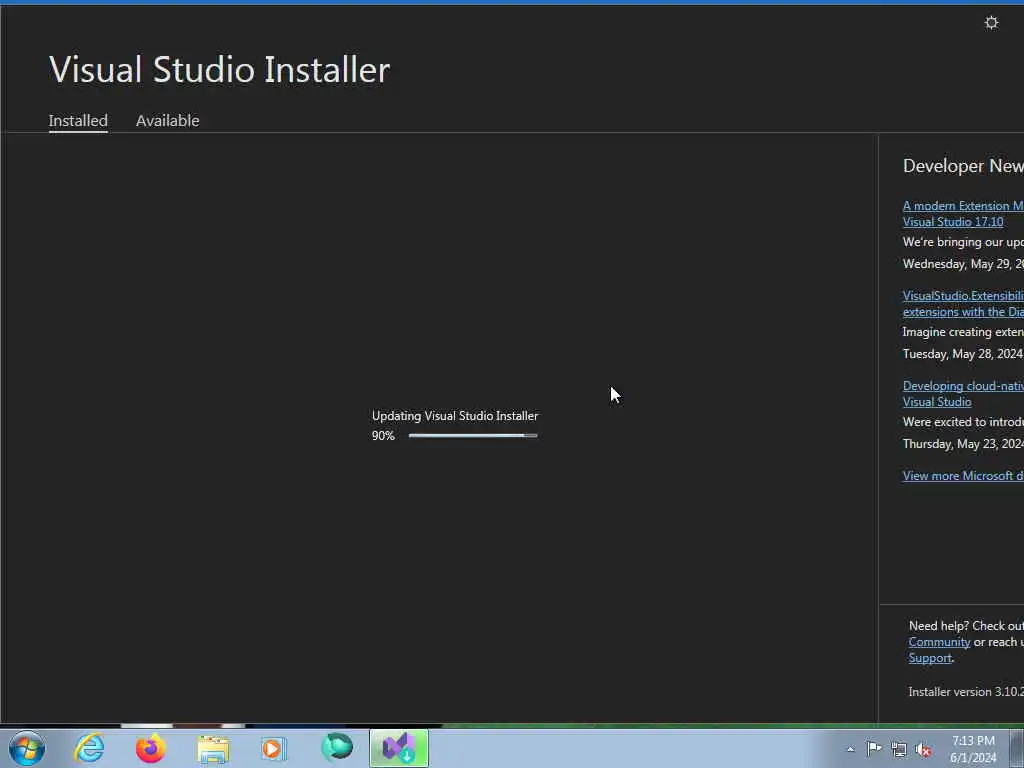
Task: Open the Community help link
Action: point(939,642)
